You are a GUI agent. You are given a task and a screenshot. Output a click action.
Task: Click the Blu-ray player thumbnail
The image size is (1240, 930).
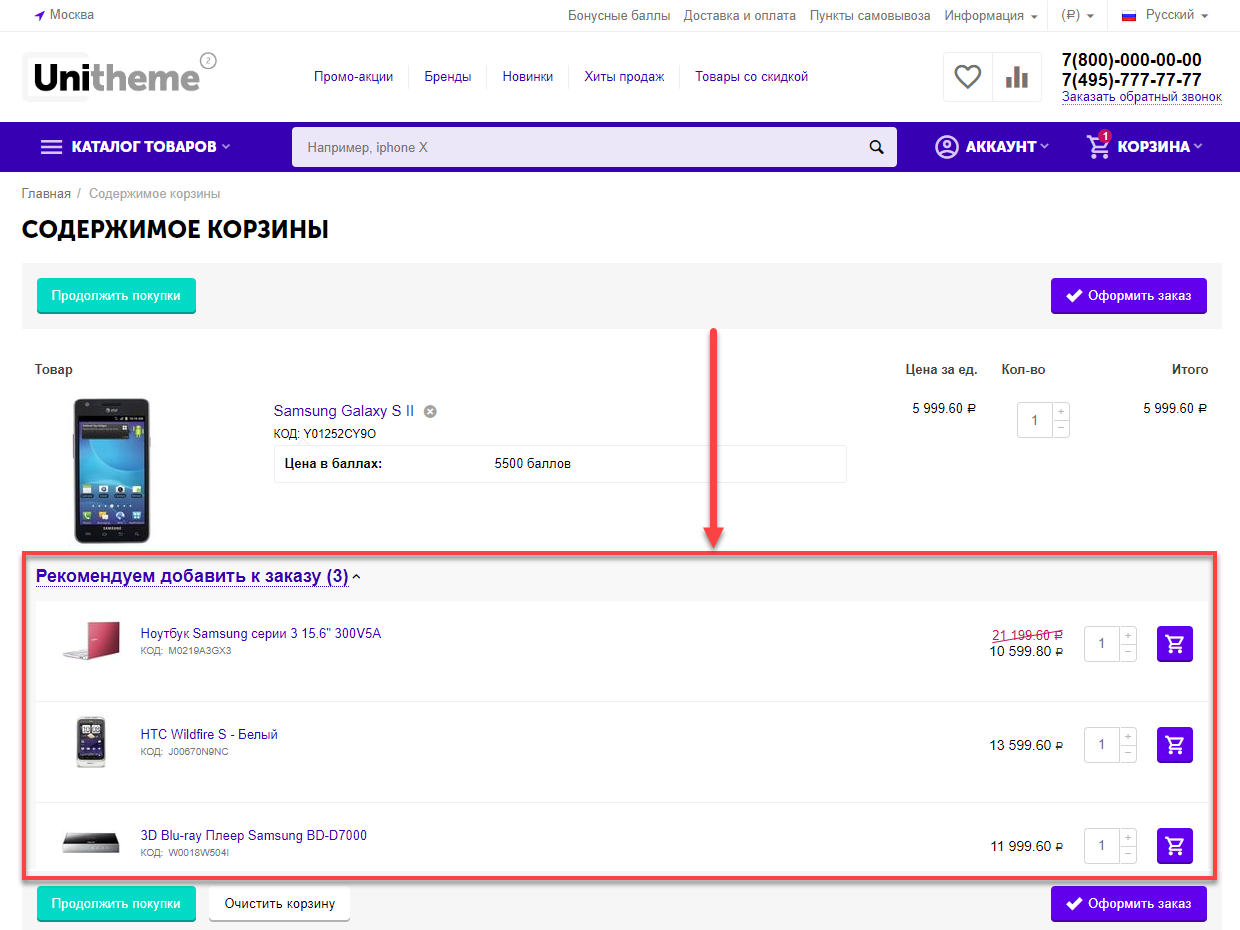[x=91, y=842]
